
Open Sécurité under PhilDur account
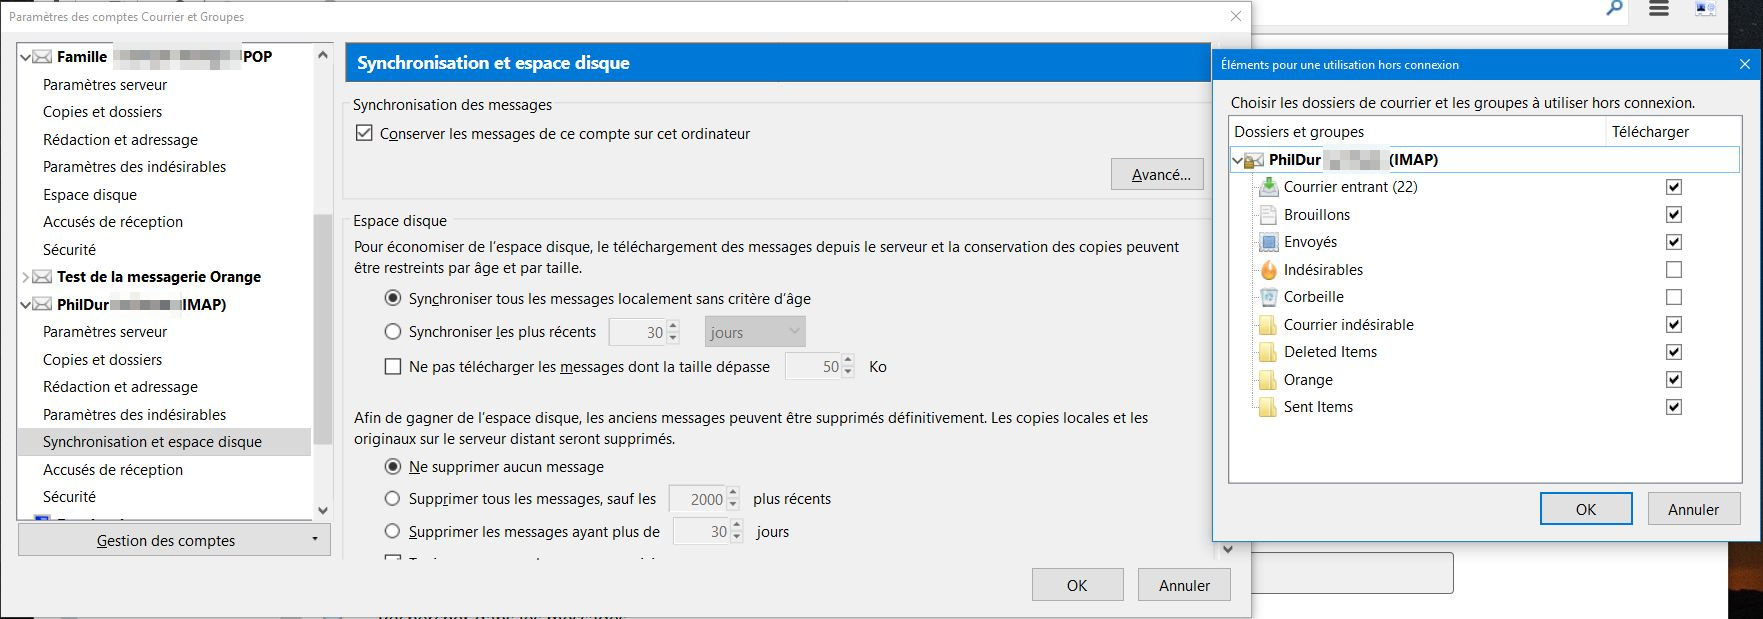coord(69,497)
